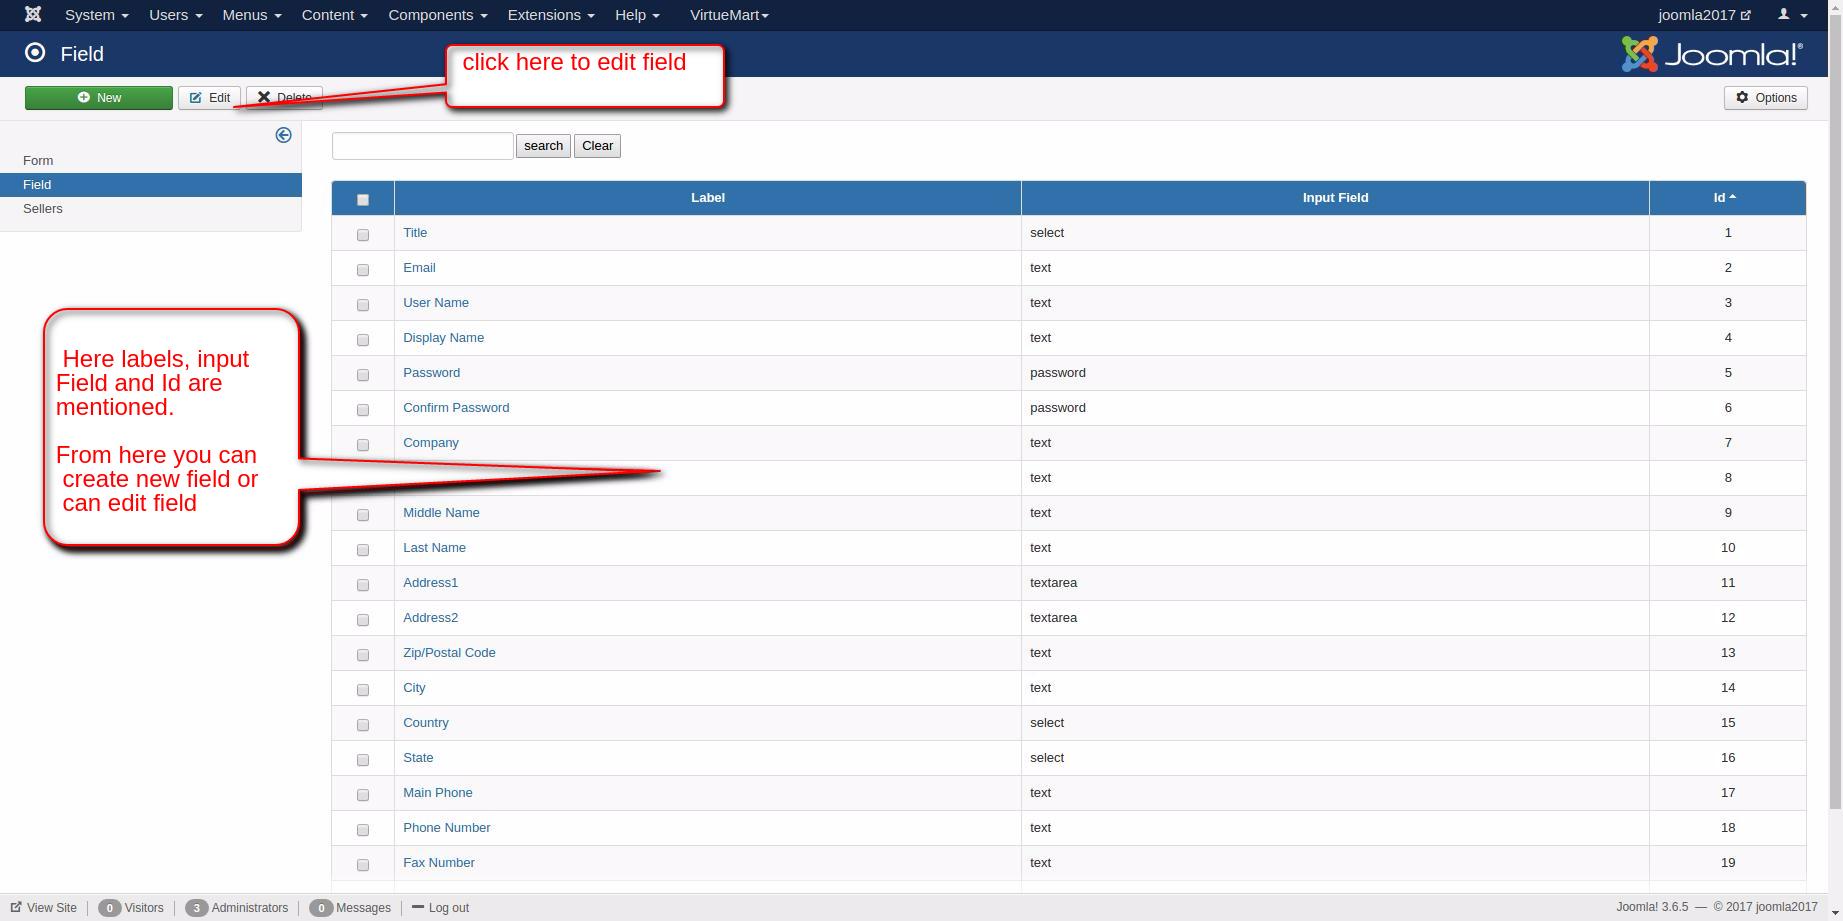Viewport: 1843px width, 921px height.
Task: Open the Phone Number field link
Action: [x=447, y=828]
